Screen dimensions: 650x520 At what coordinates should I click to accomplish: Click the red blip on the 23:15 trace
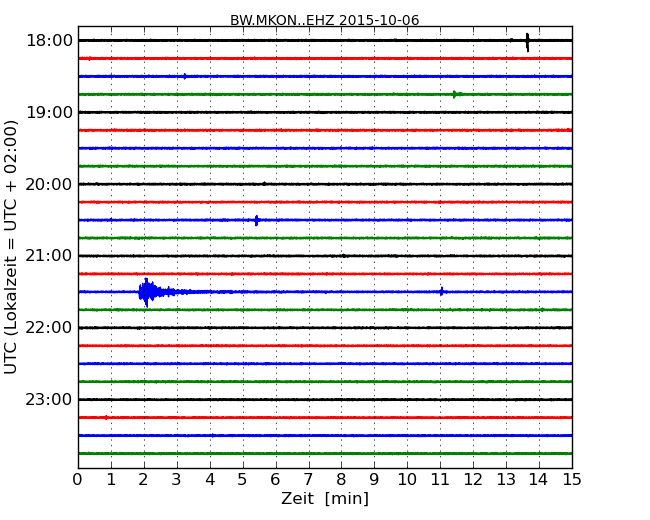(106, 418)
